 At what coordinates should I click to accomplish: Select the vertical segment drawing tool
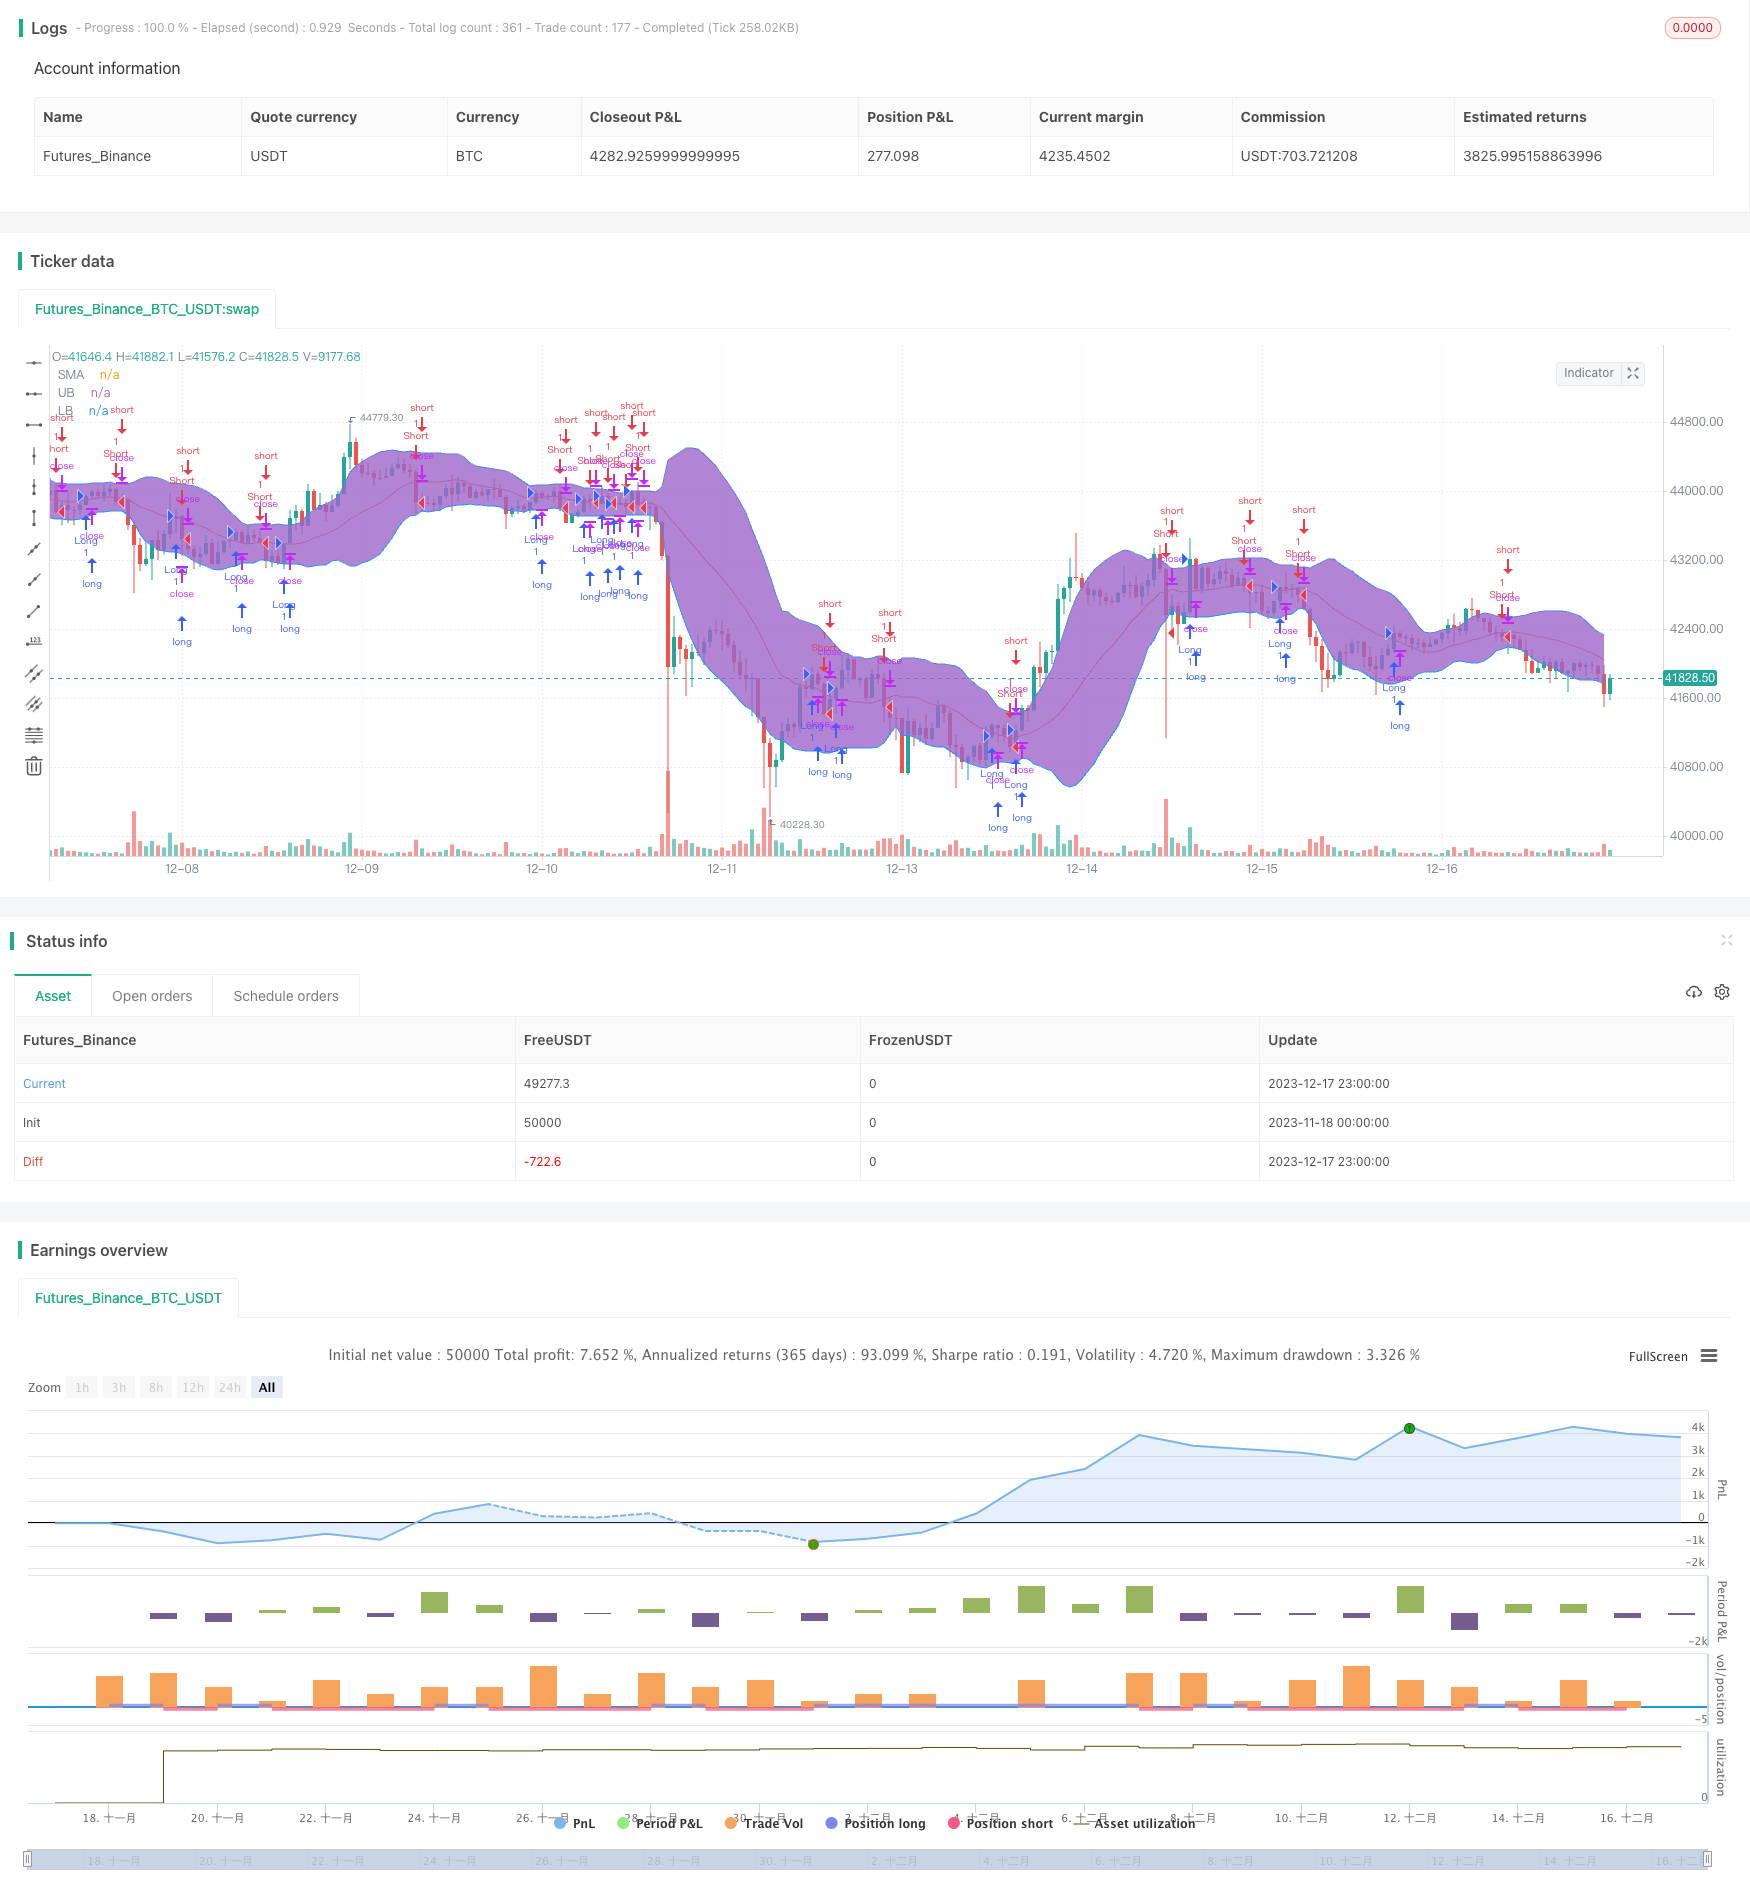pos(34,518)
